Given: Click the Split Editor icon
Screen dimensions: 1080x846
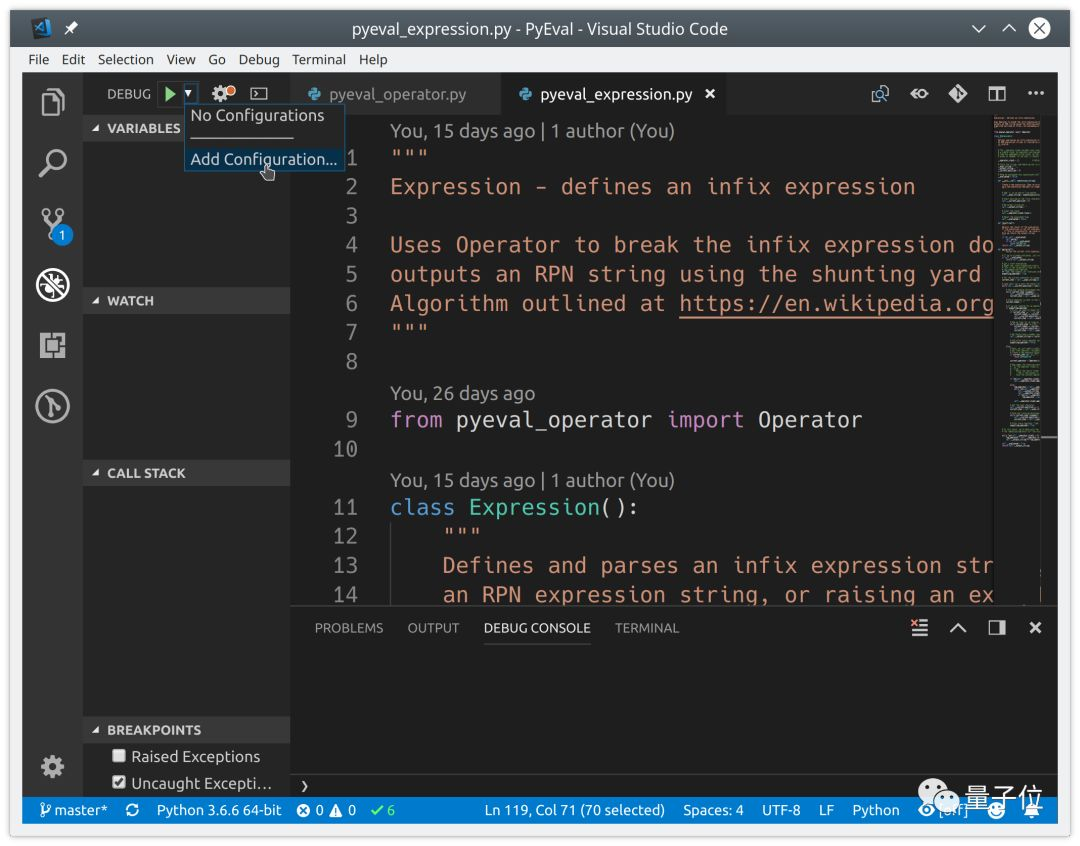Looking at the screenshot, I should tap(997, 94).
